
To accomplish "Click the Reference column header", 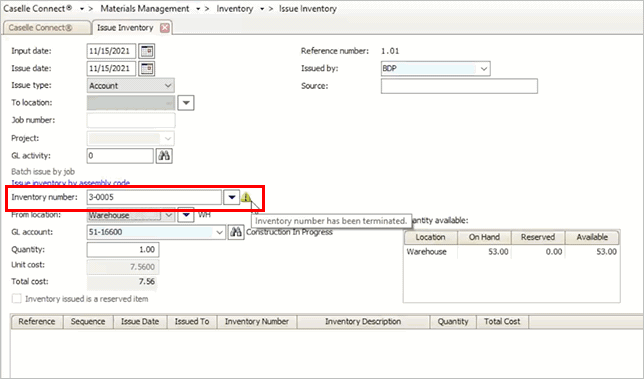I will pyautogui.click(x=37, y=322).
